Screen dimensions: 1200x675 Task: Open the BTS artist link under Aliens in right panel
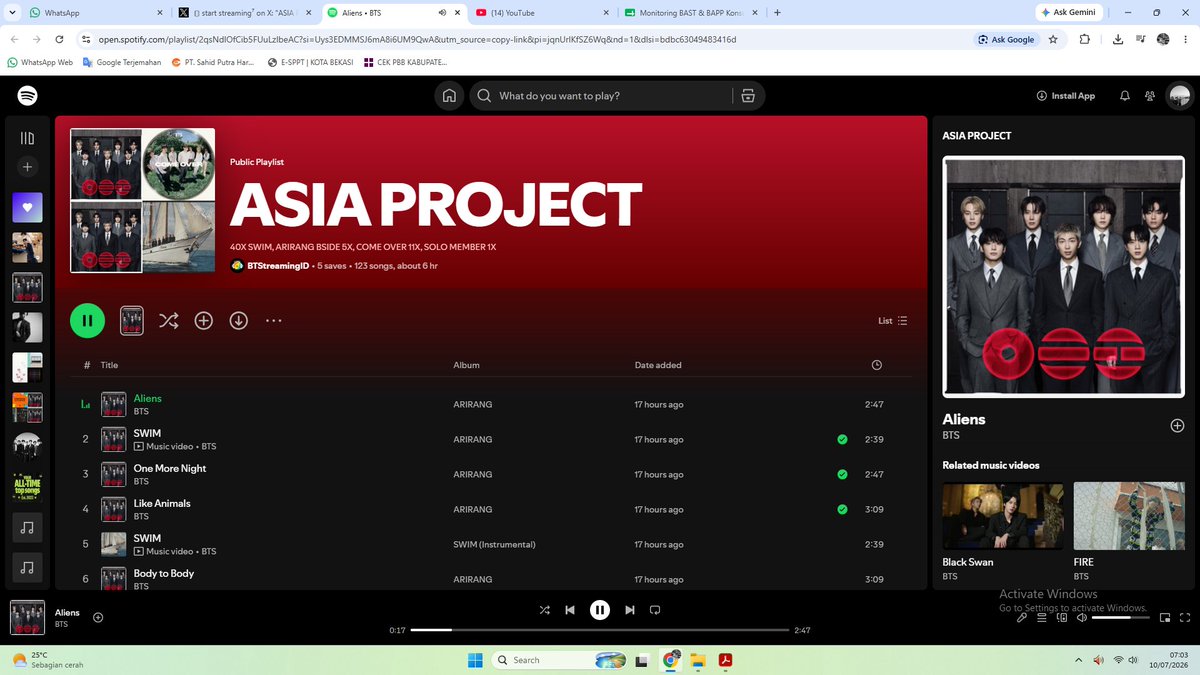point(950,436)
